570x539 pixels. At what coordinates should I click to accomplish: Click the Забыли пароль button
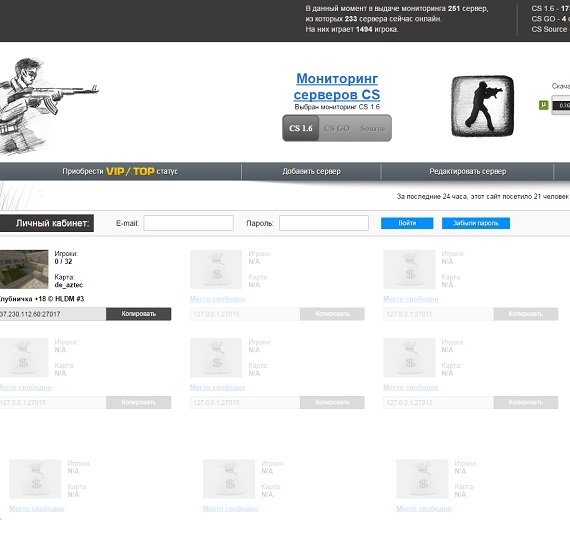(x=475, y=223)
